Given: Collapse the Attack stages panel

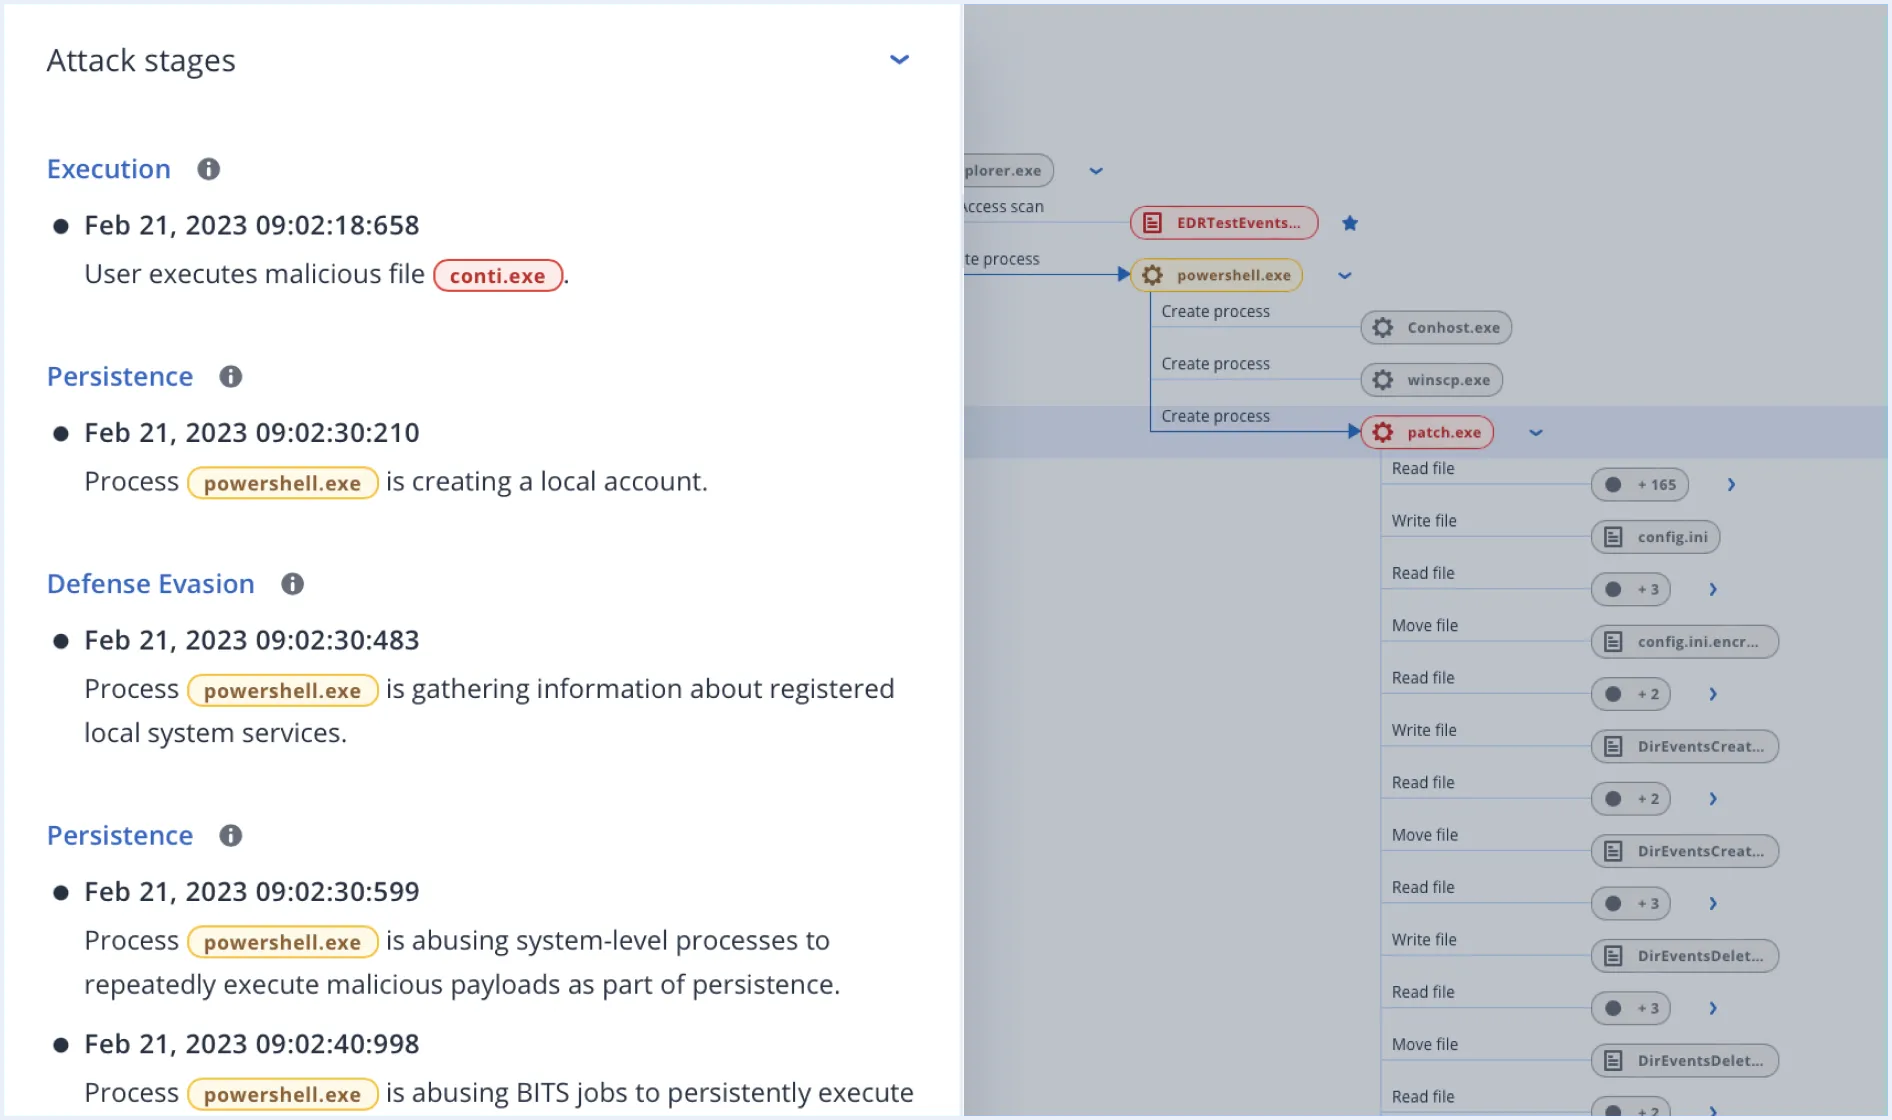Looking at the screenshot, I should [x=899, y=60].
